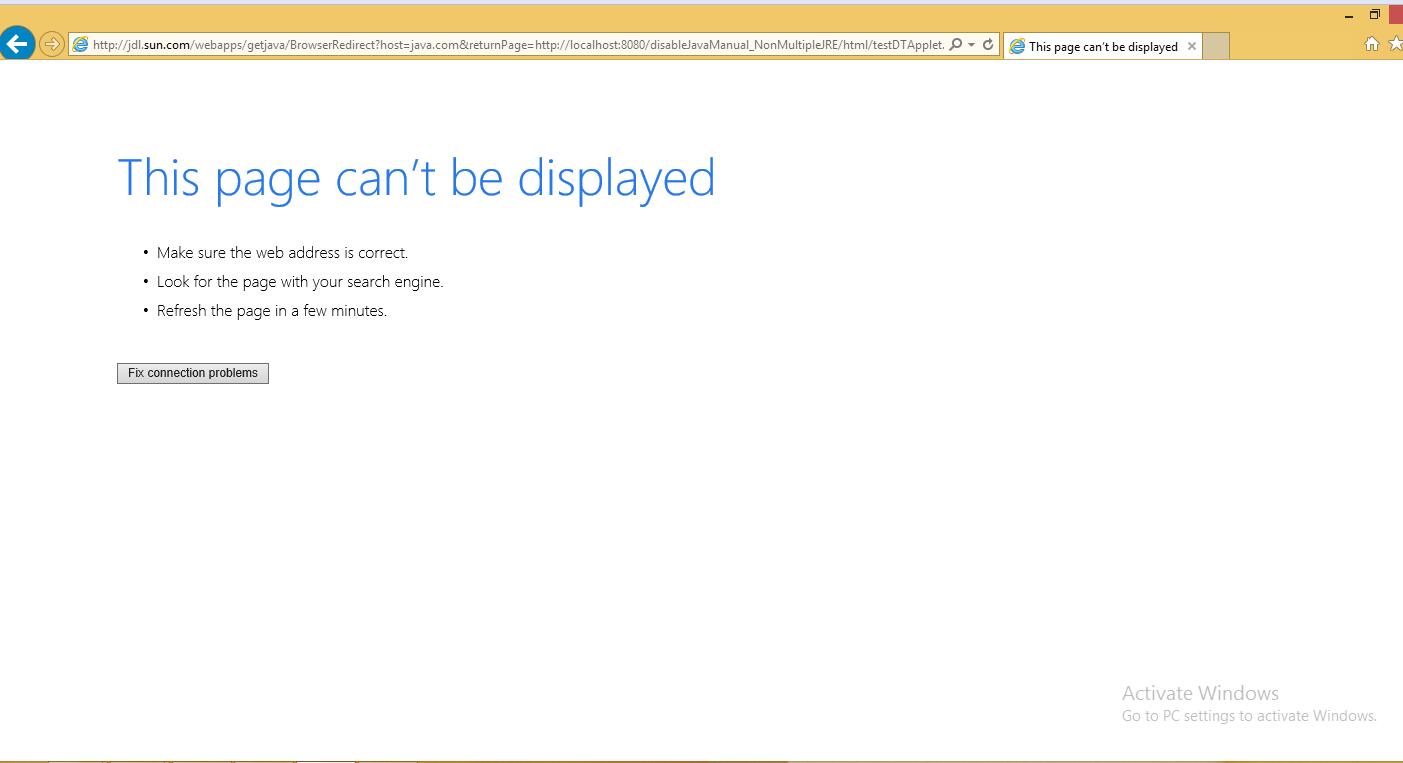Refresh the page using the reload icon
This screenshot has height=763, width=1403.
(x=988, y=45)
